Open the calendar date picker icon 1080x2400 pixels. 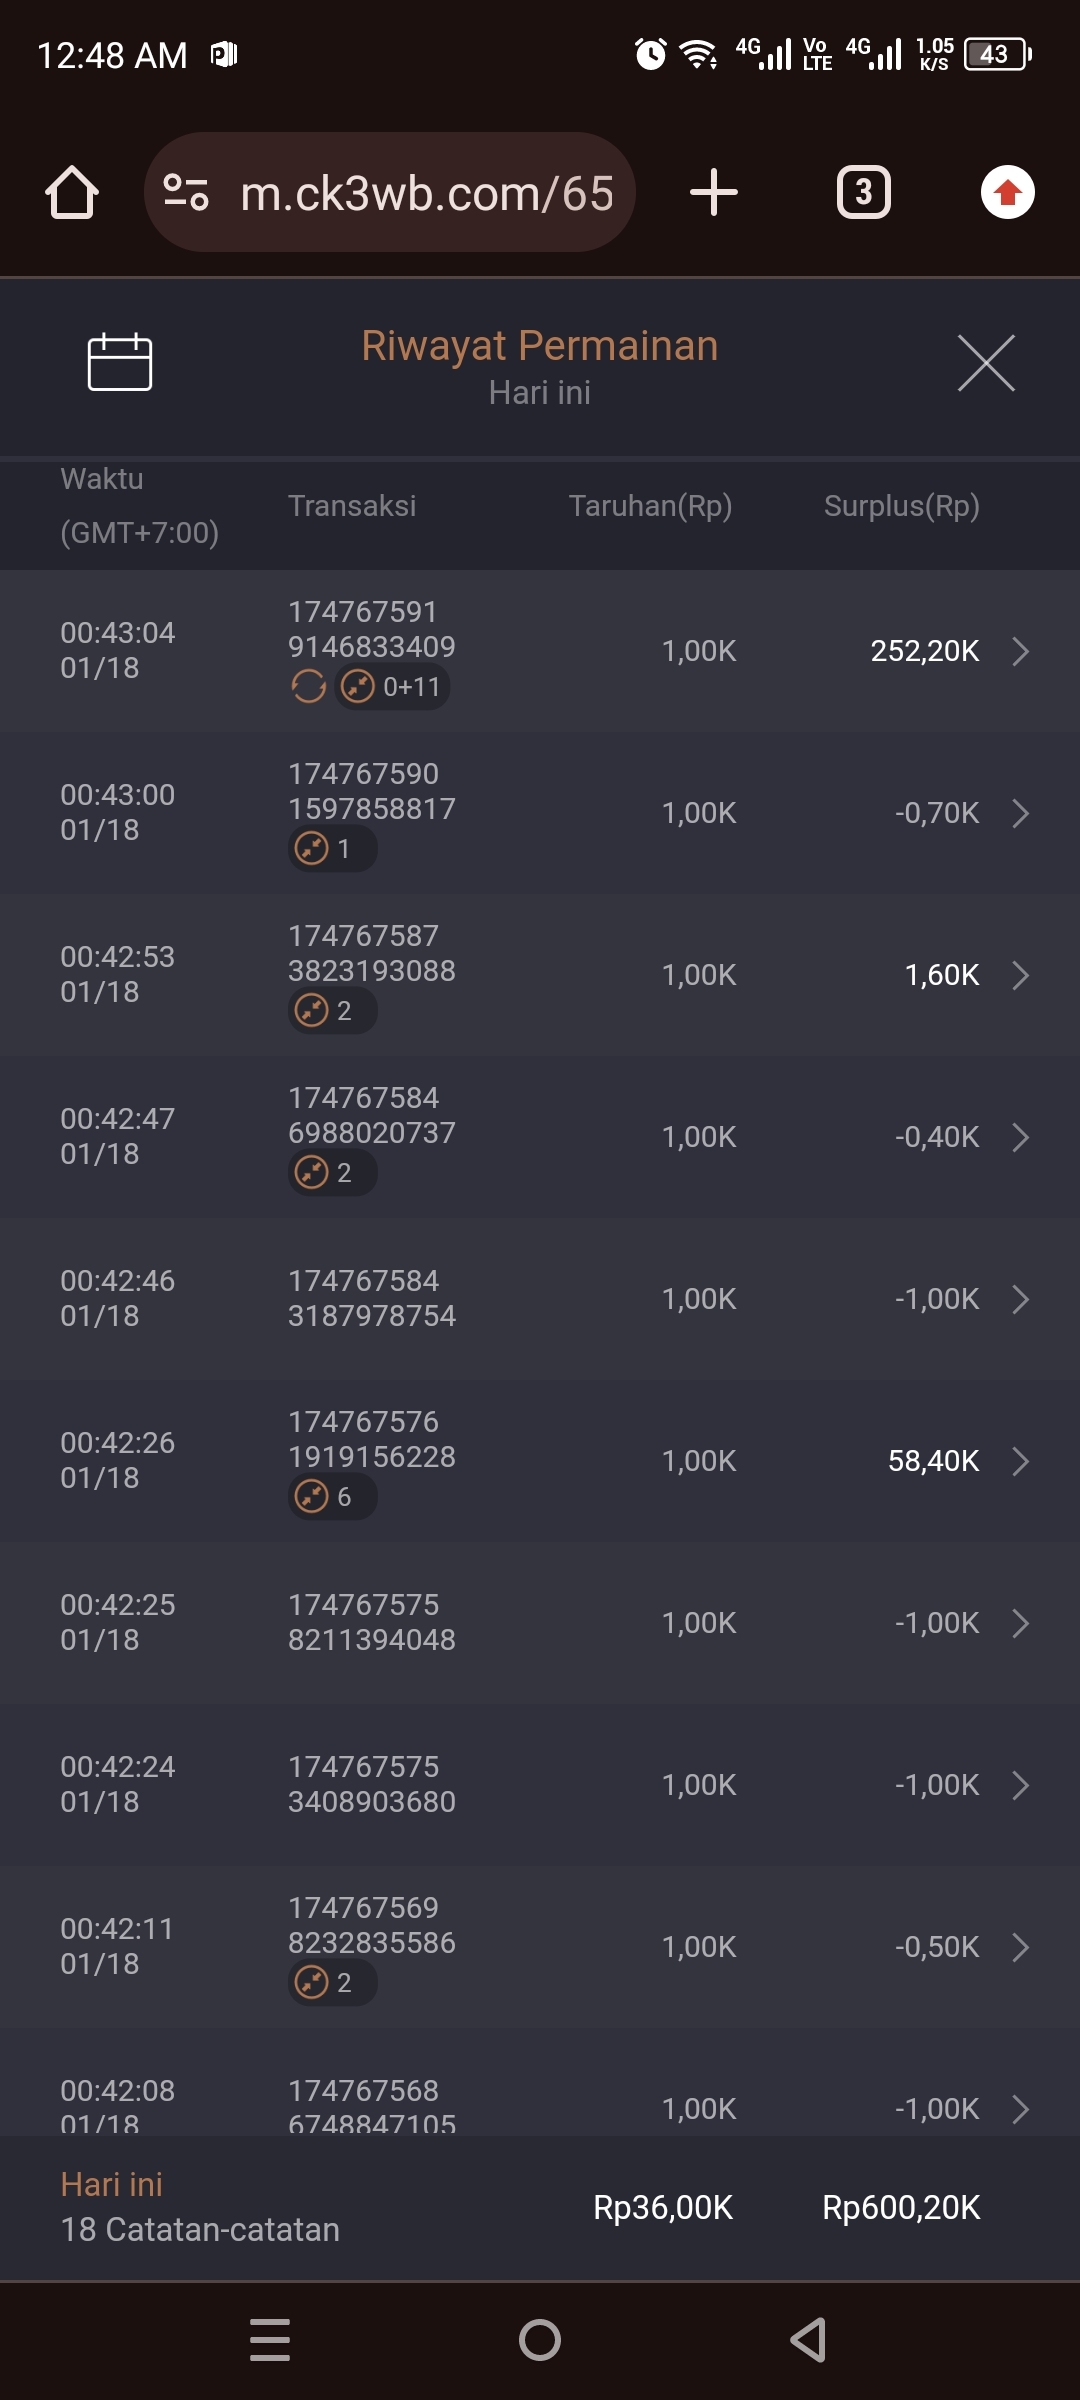point(119,362)
